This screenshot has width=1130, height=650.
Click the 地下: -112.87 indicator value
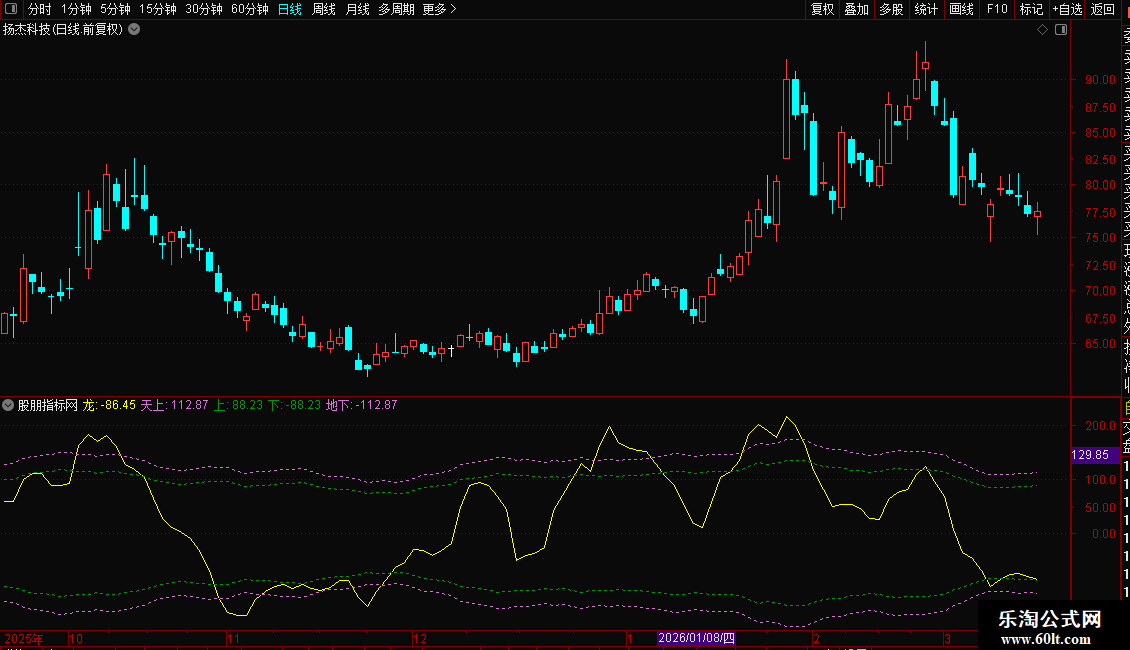click(361, 405)
